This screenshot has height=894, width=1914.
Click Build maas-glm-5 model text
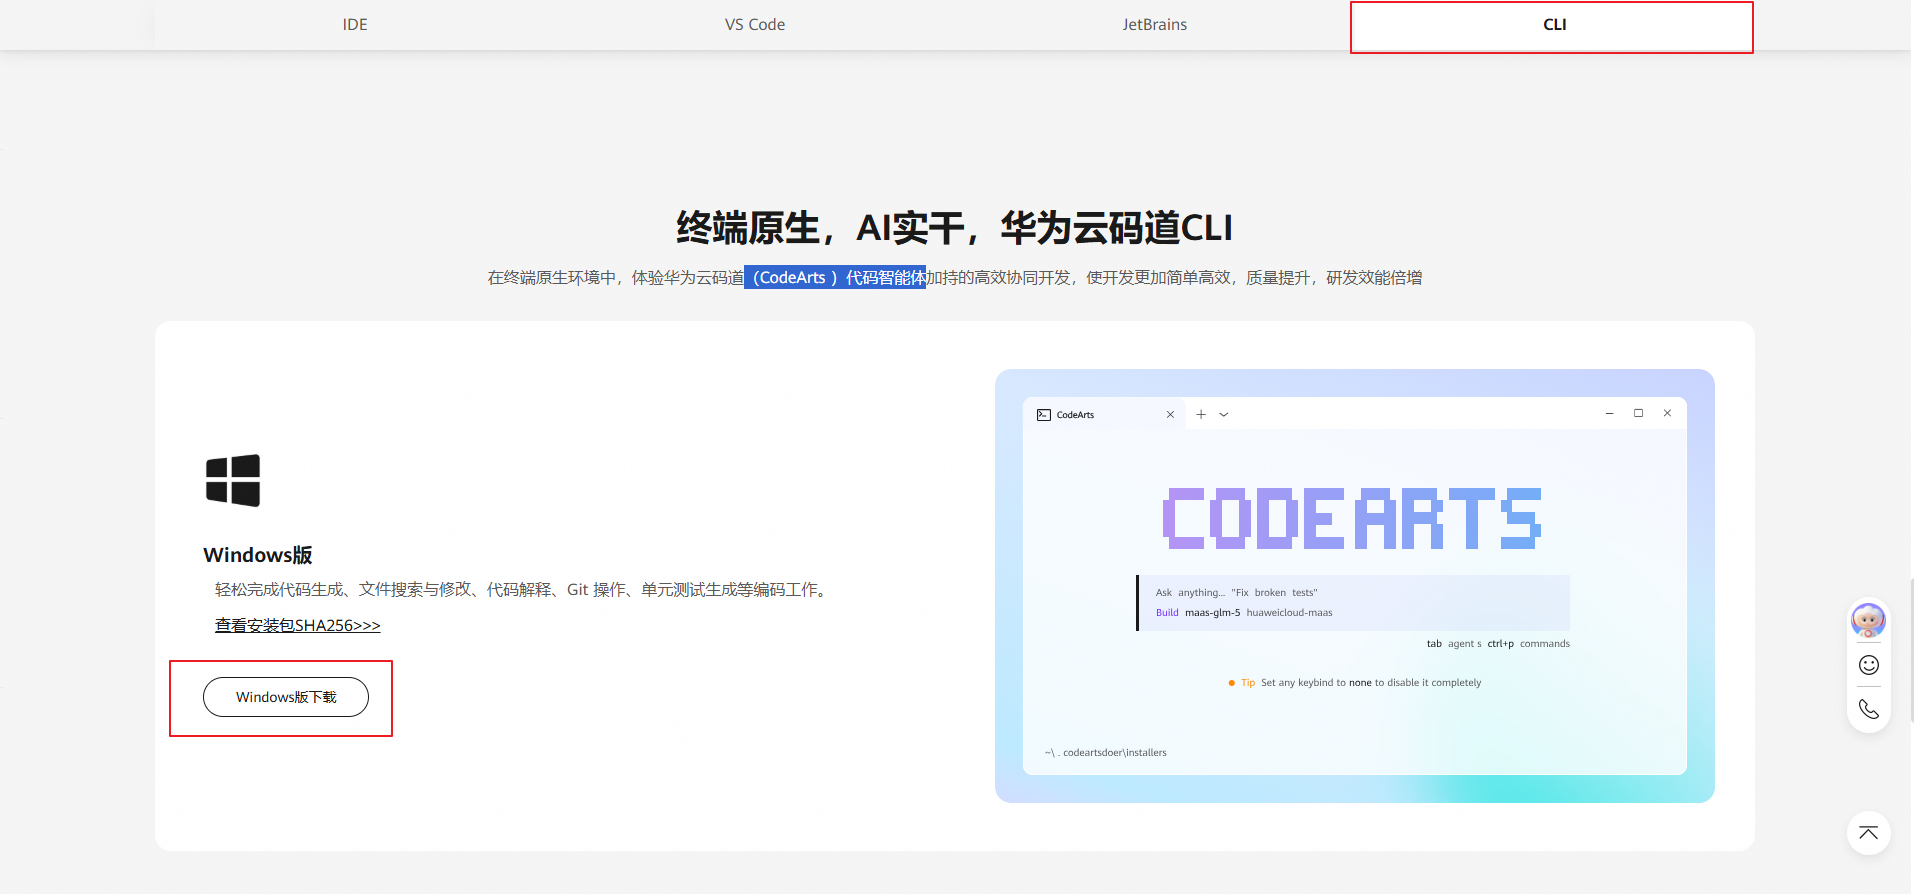[x=1244, y=613]
